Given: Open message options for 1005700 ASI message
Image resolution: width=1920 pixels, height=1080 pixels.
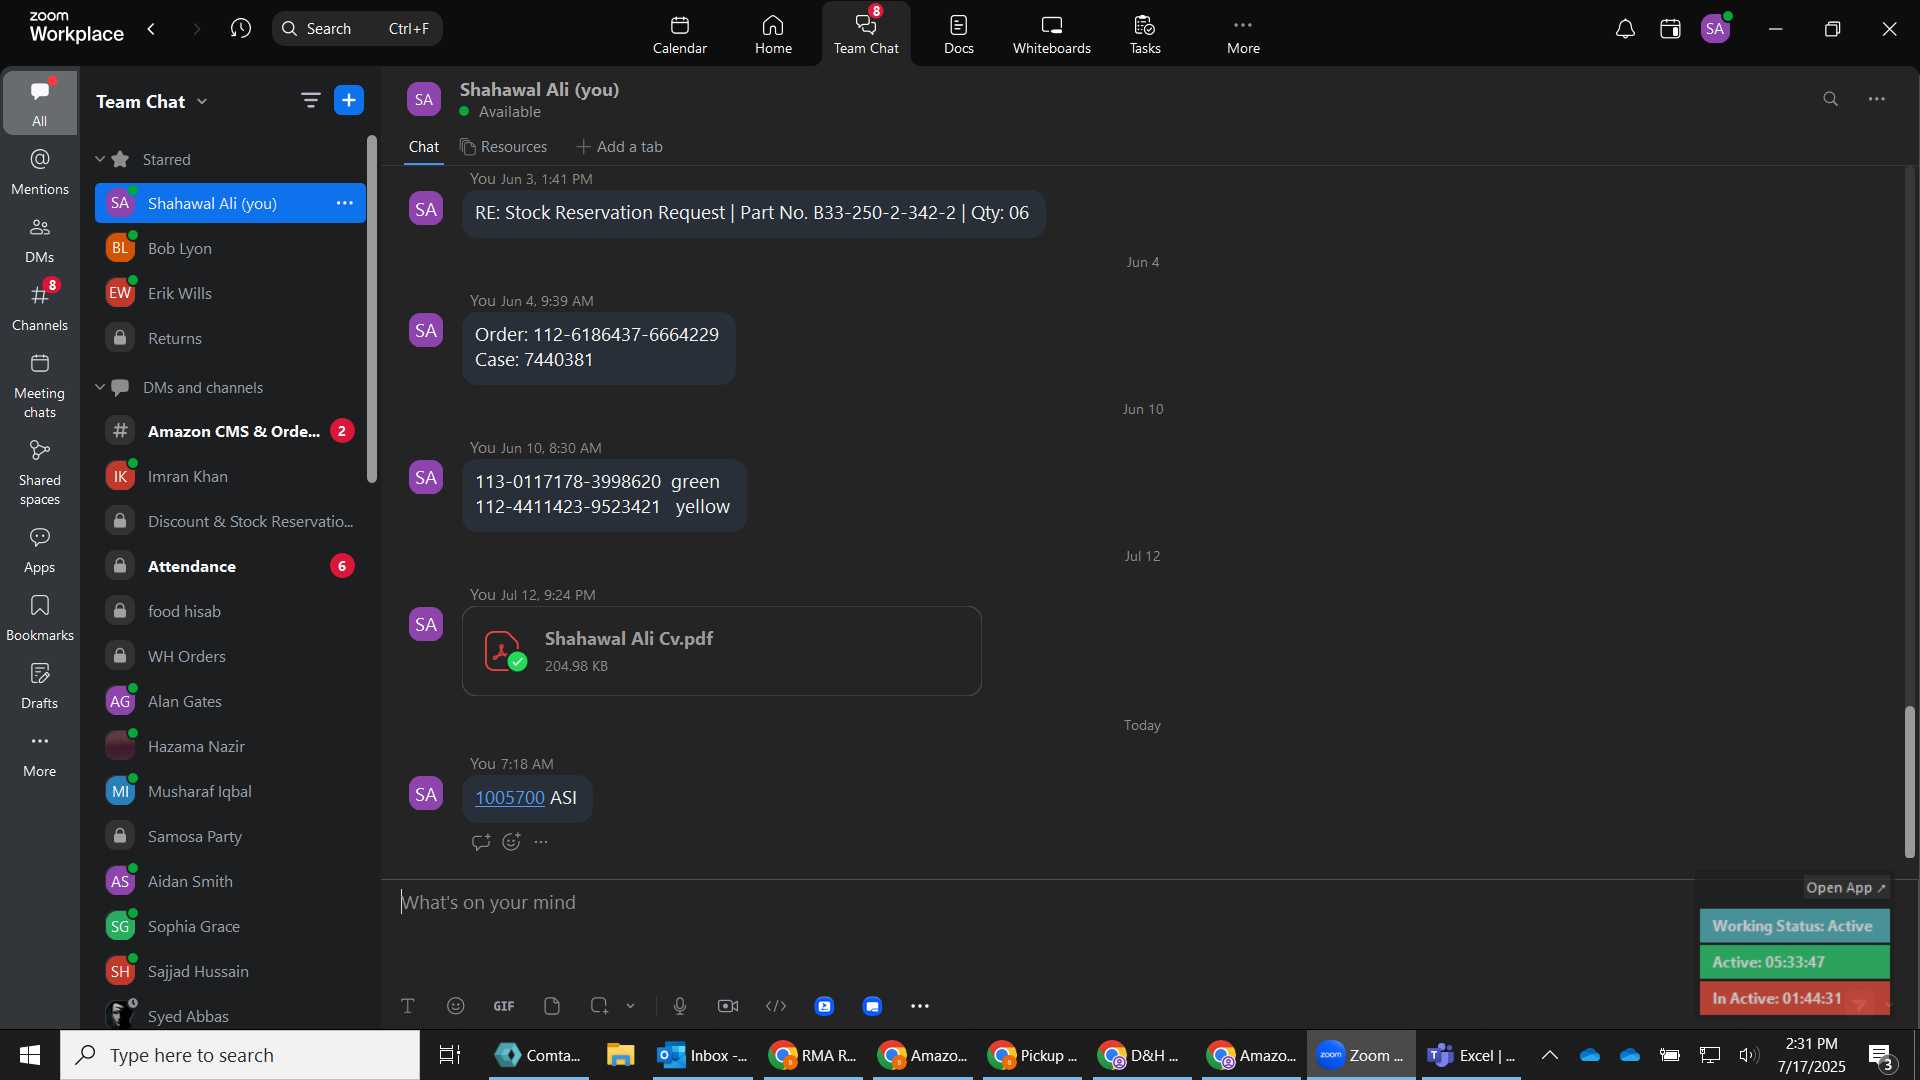Looking at the screenshot, I should pyautogui.click(x=541, y=842).
